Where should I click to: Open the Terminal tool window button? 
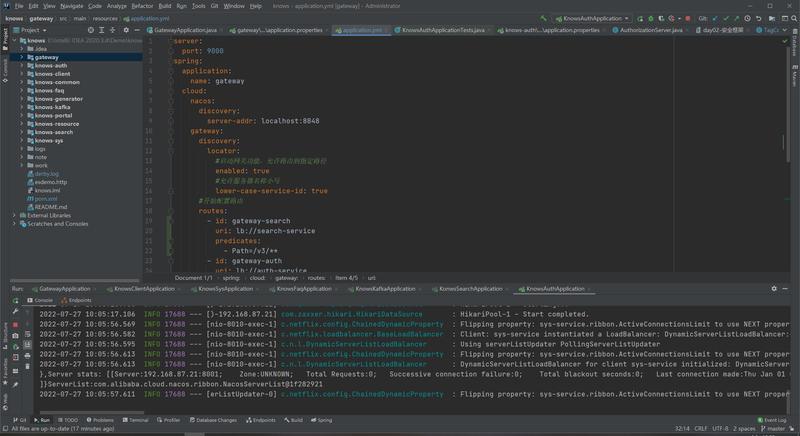click(135, 420)
